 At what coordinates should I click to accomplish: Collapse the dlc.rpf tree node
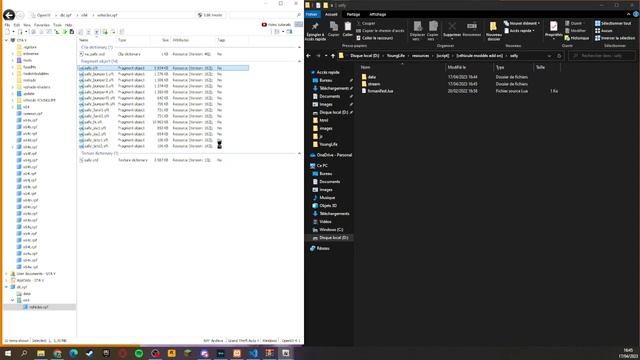pos(7,287)
